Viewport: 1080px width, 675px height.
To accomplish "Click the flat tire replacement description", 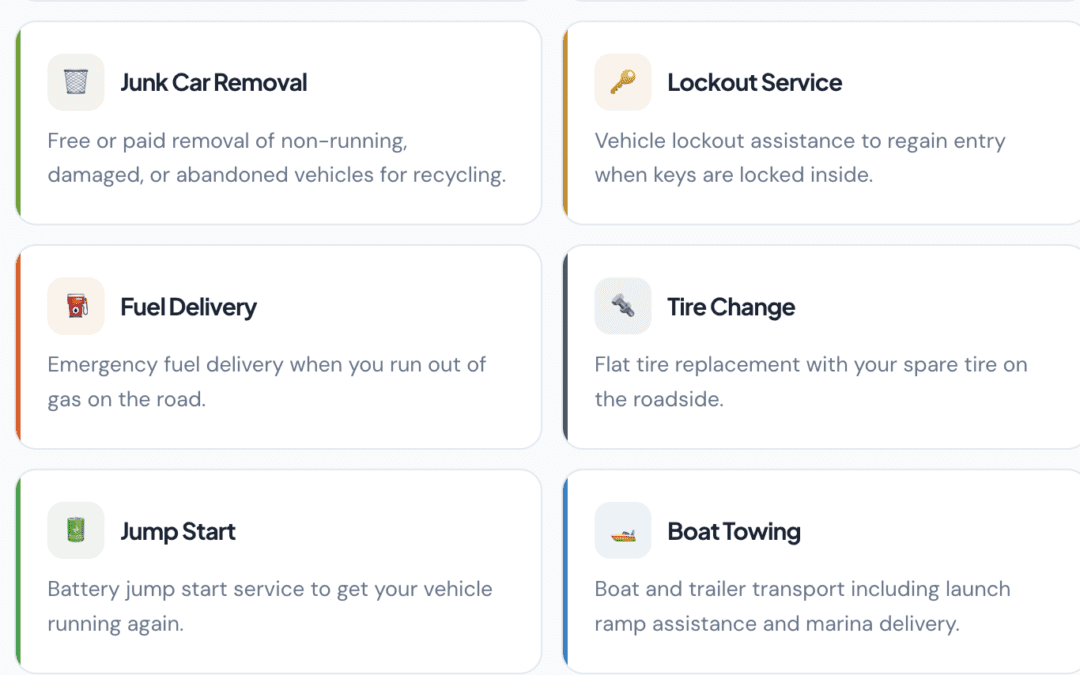I will [810, 382].
